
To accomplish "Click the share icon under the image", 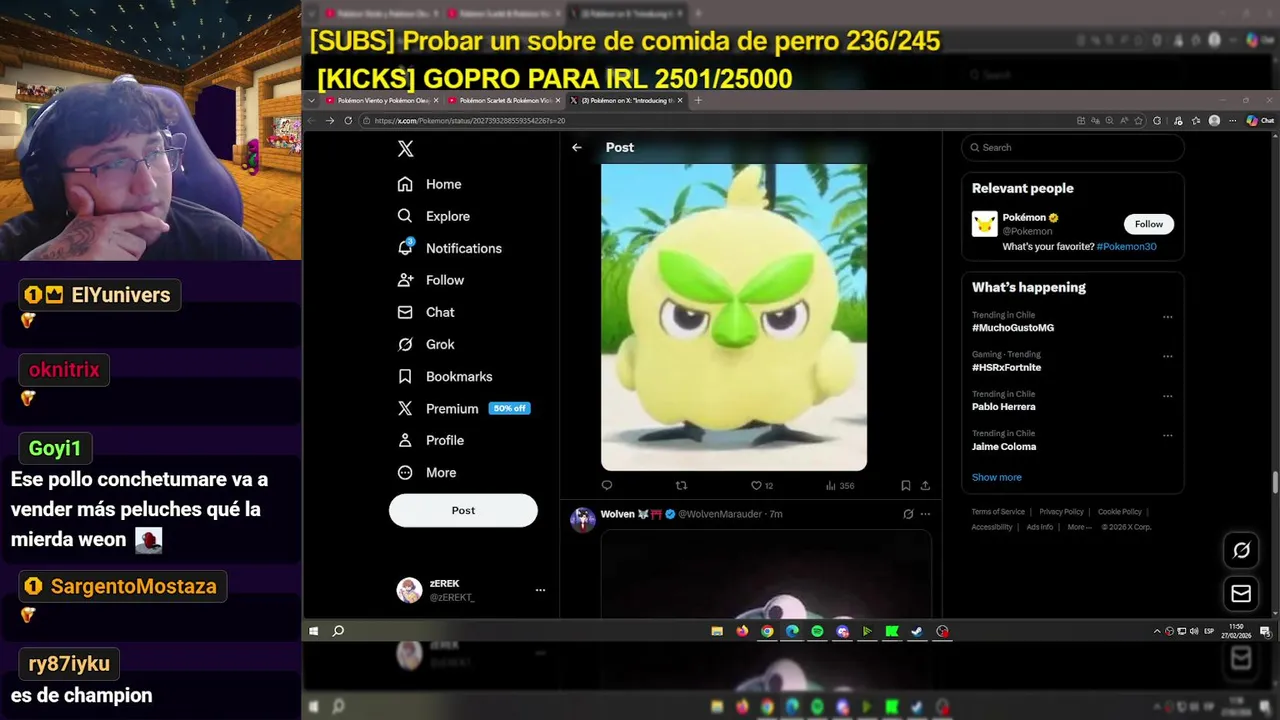I will [x=925, y=485].
